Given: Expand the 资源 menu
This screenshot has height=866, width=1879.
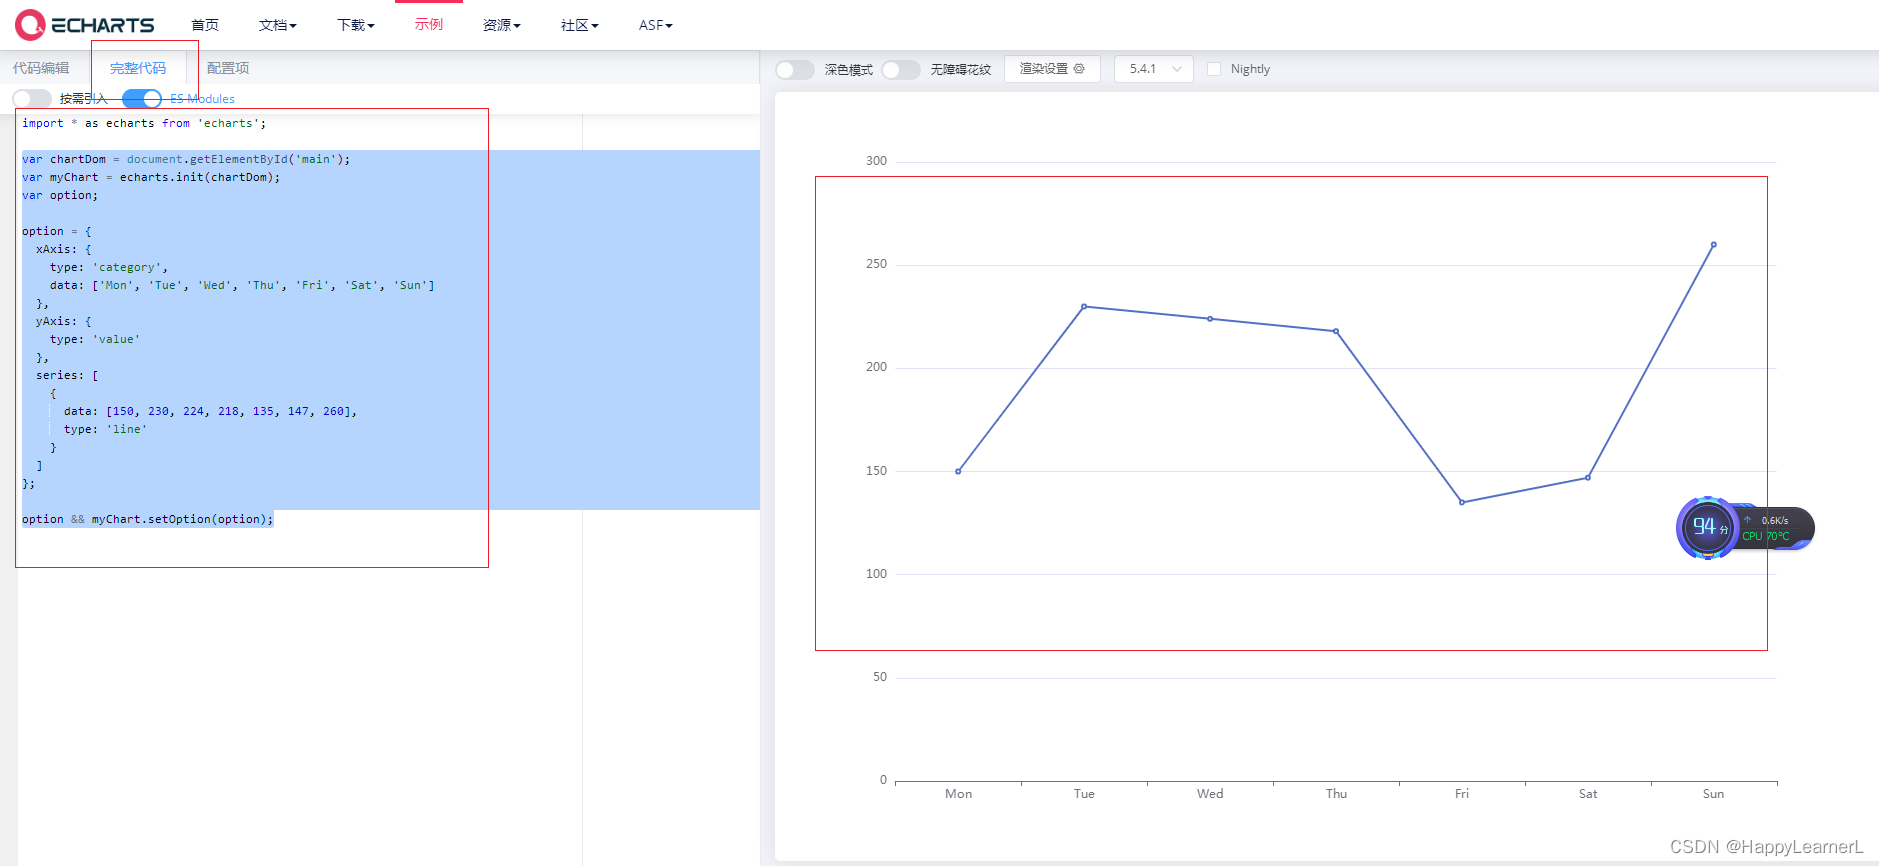Looking at the screenshot, I should click(x=501, y=25).
